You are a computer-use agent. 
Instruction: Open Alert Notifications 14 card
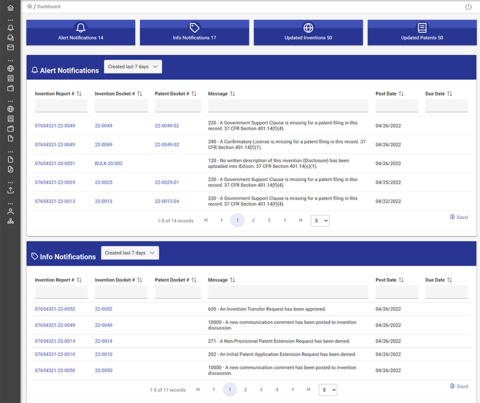81,32
